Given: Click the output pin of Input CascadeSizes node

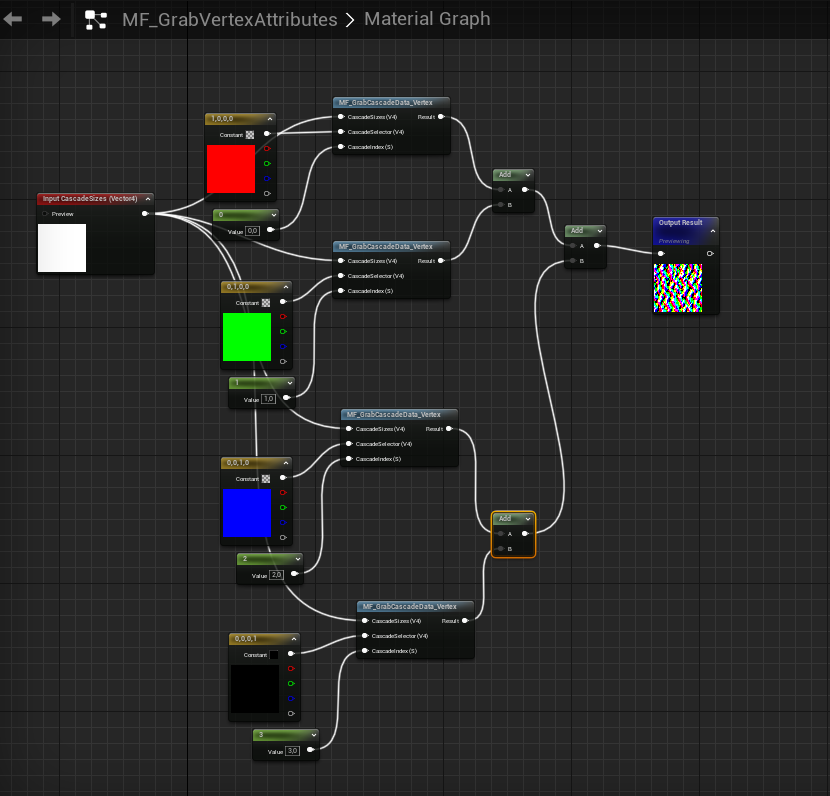Looking at the screenshot, I should [x=146, y=213].
